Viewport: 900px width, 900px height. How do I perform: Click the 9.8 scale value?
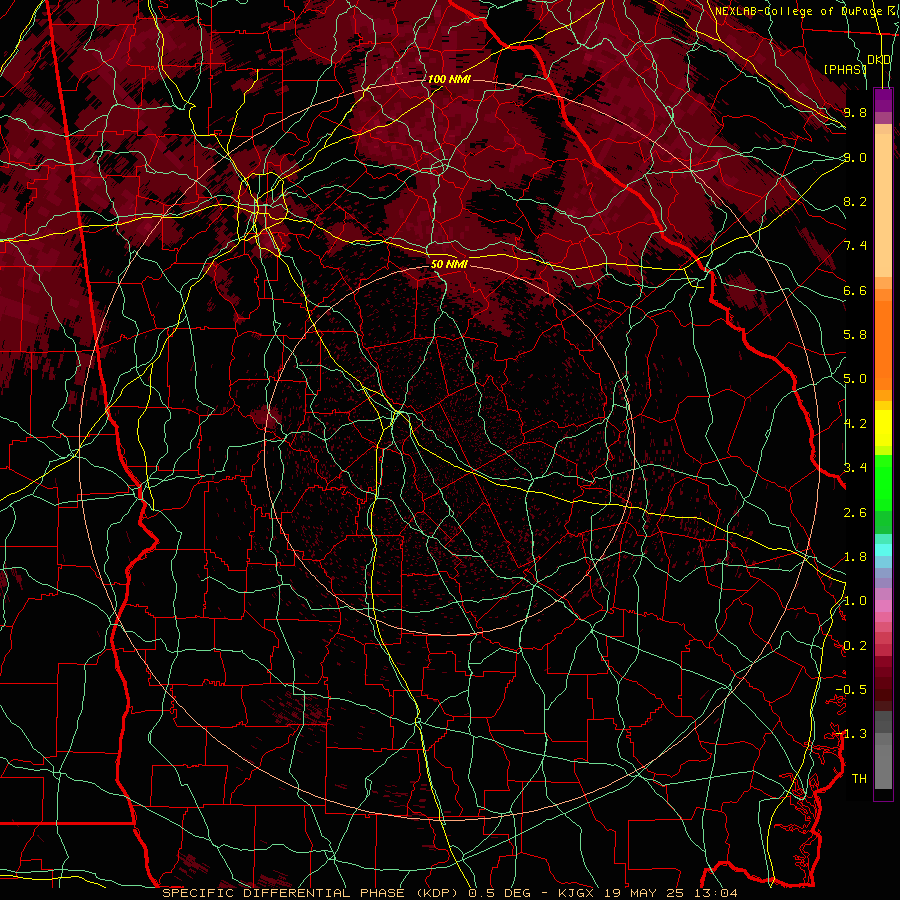coord(855,112)
